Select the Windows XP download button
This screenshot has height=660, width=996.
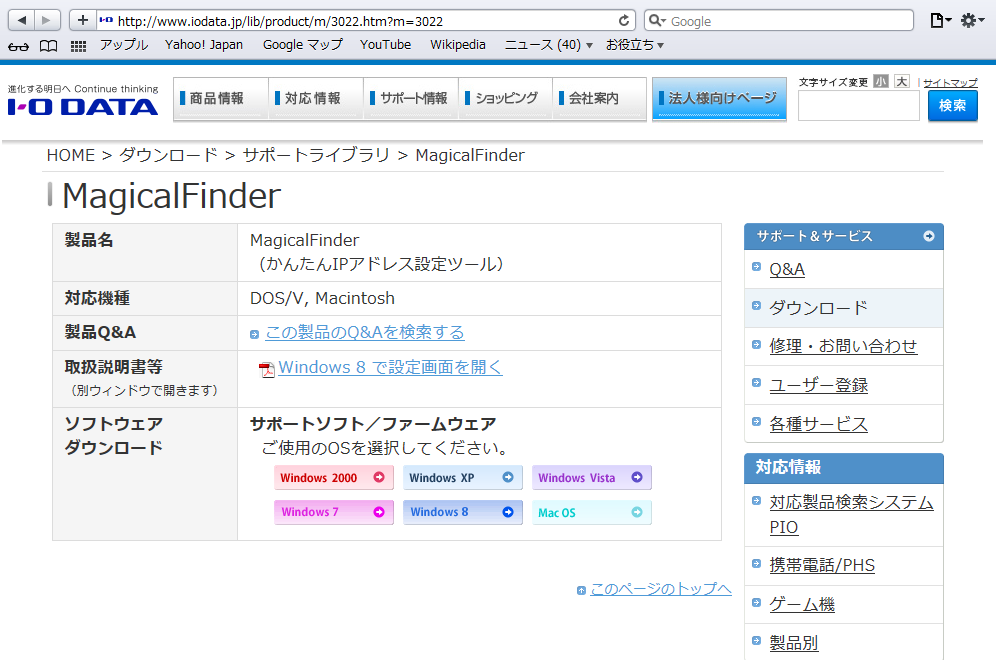point(462,478)
